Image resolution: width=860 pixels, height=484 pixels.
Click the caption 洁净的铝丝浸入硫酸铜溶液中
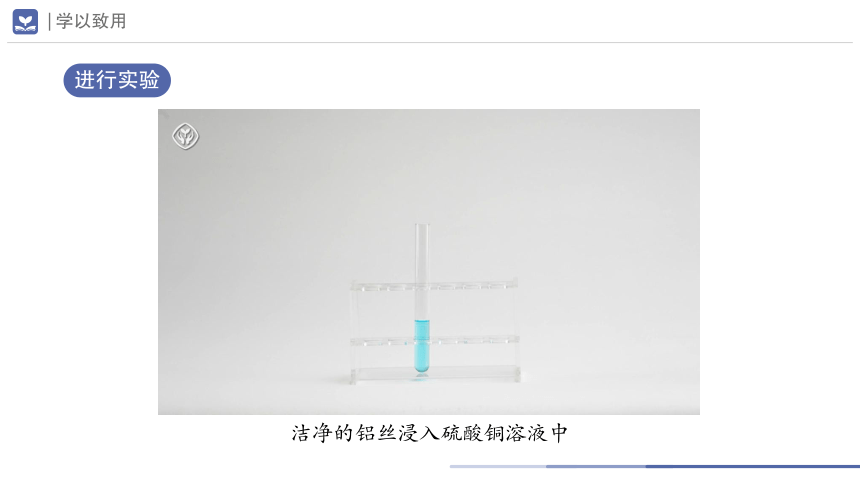tap(429, 434)
